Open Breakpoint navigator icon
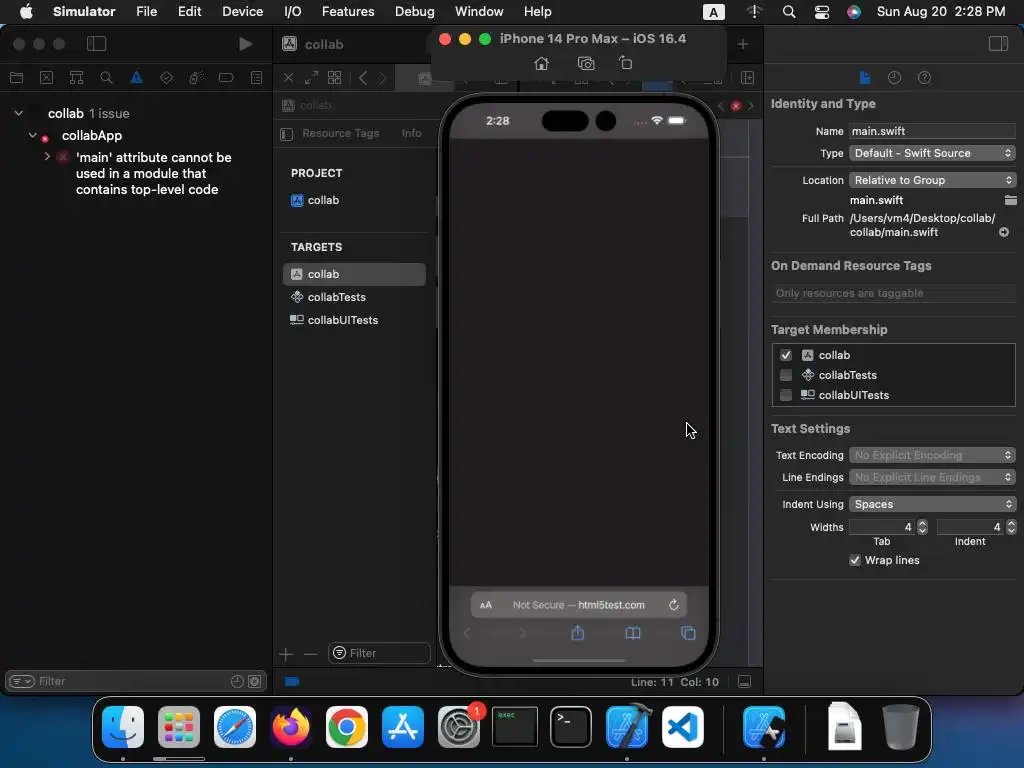The height and width of the screenshot is (768, 1024). pyautogui.click(x=226, y=78)
